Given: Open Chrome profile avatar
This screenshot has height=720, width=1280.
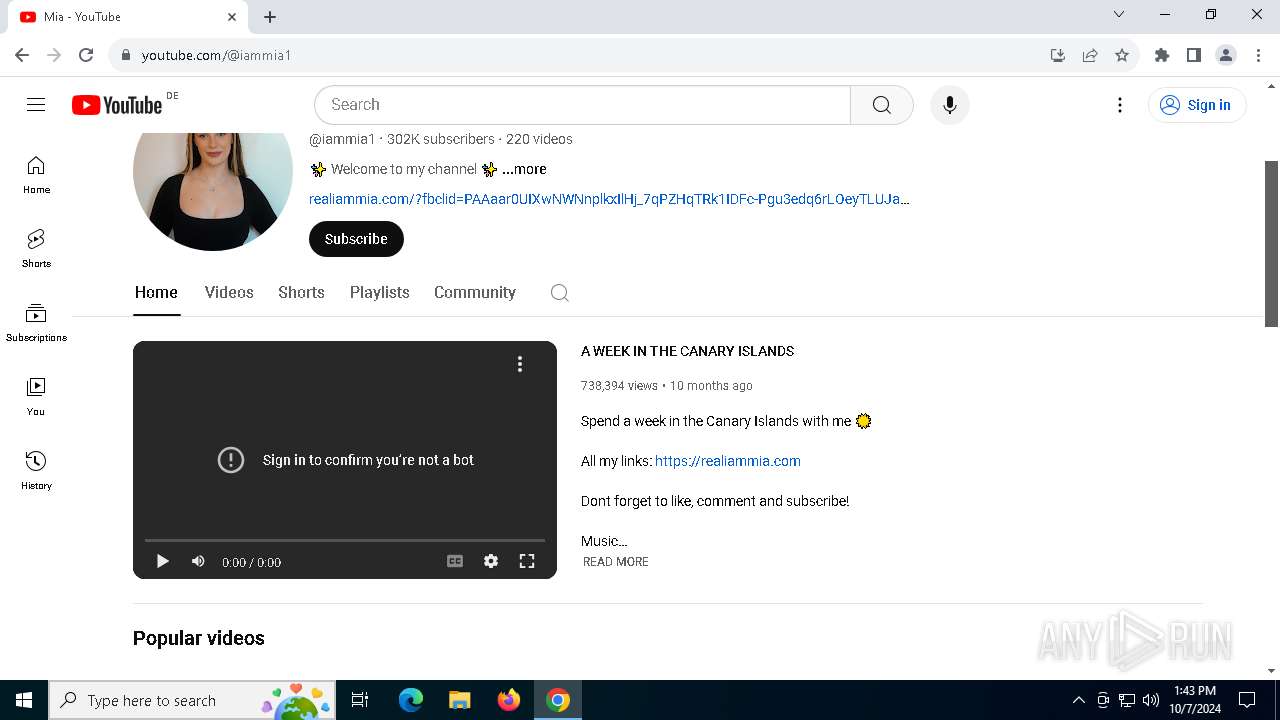Looking at the screenshot, I should click(1226, 55).
